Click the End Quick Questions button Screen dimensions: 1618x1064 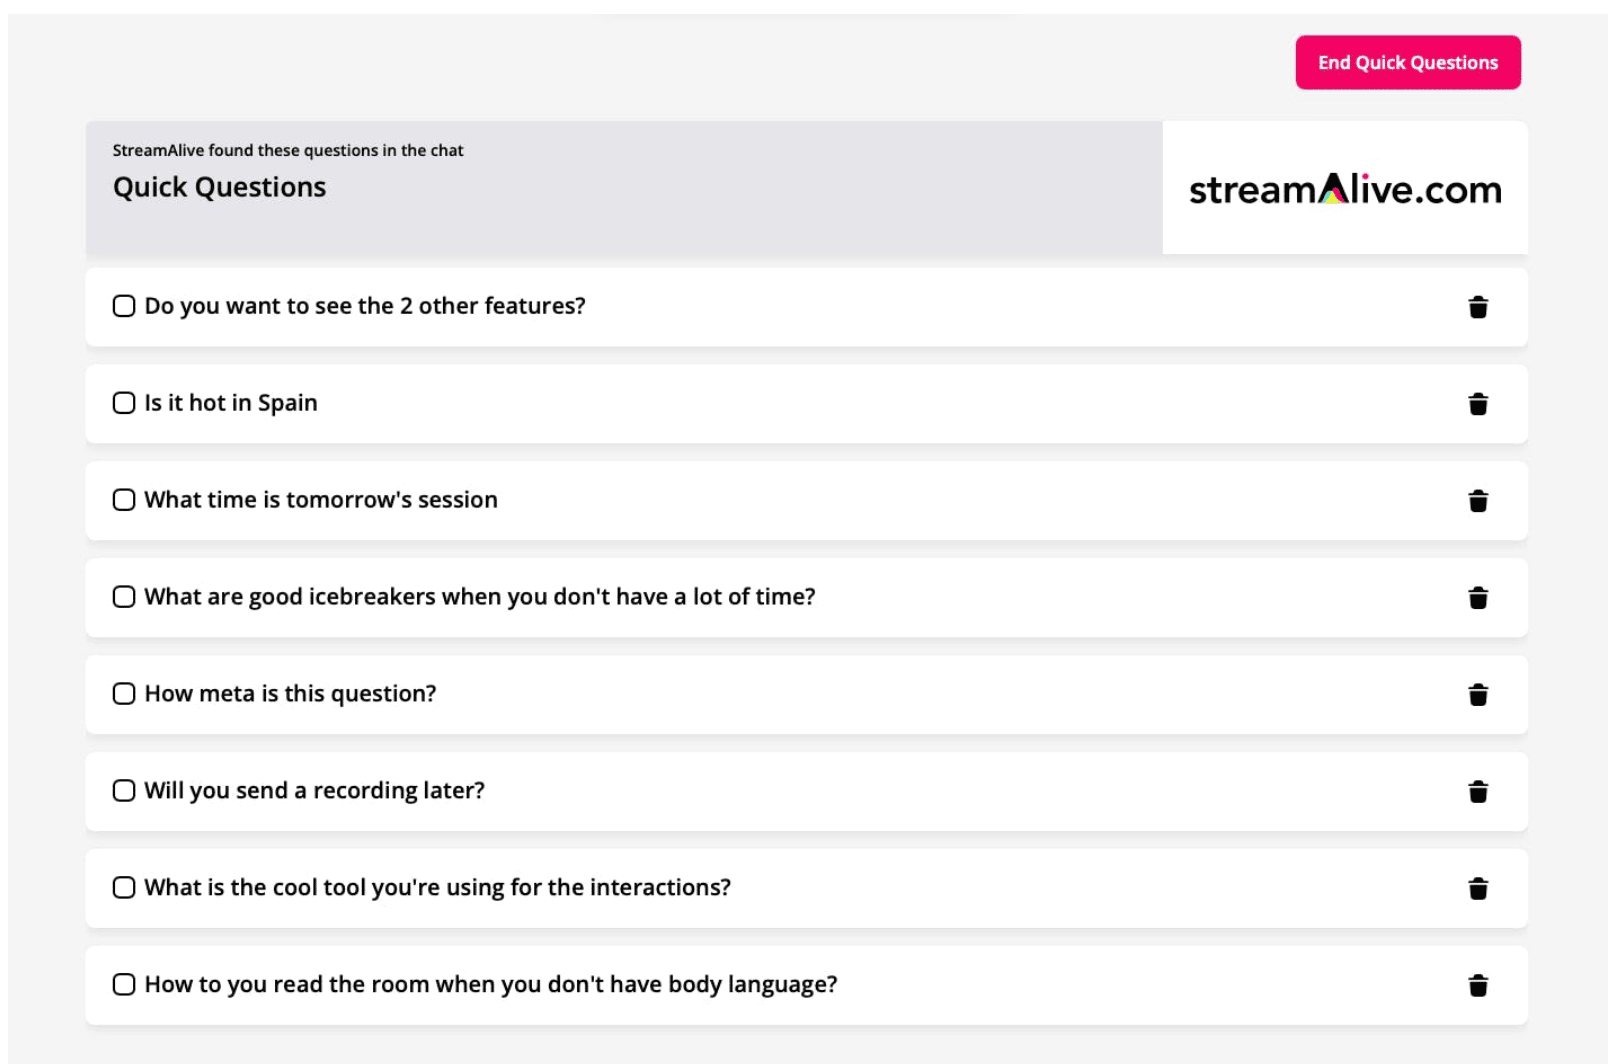pyautogui.click(x=1408, y=63)
